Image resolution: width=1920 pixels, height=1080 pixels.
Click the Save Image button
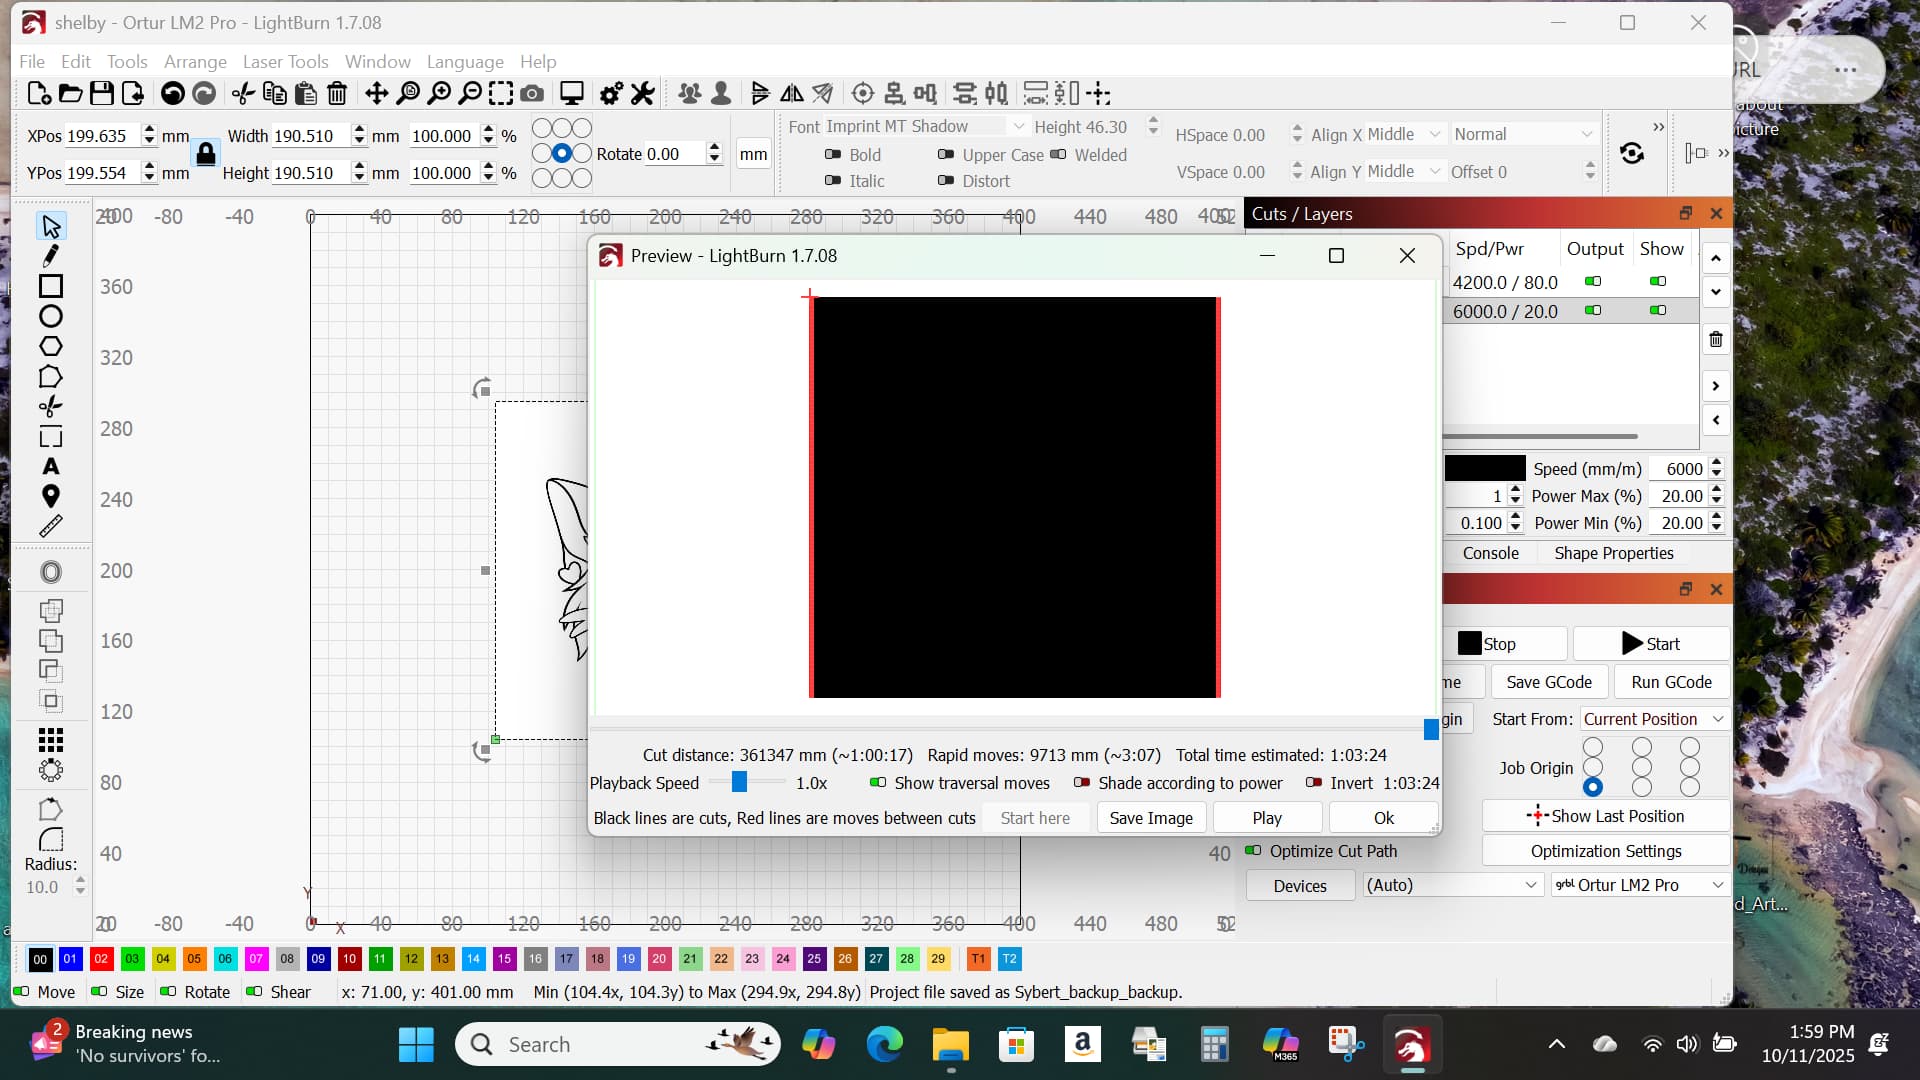[x=1150, y=818]
